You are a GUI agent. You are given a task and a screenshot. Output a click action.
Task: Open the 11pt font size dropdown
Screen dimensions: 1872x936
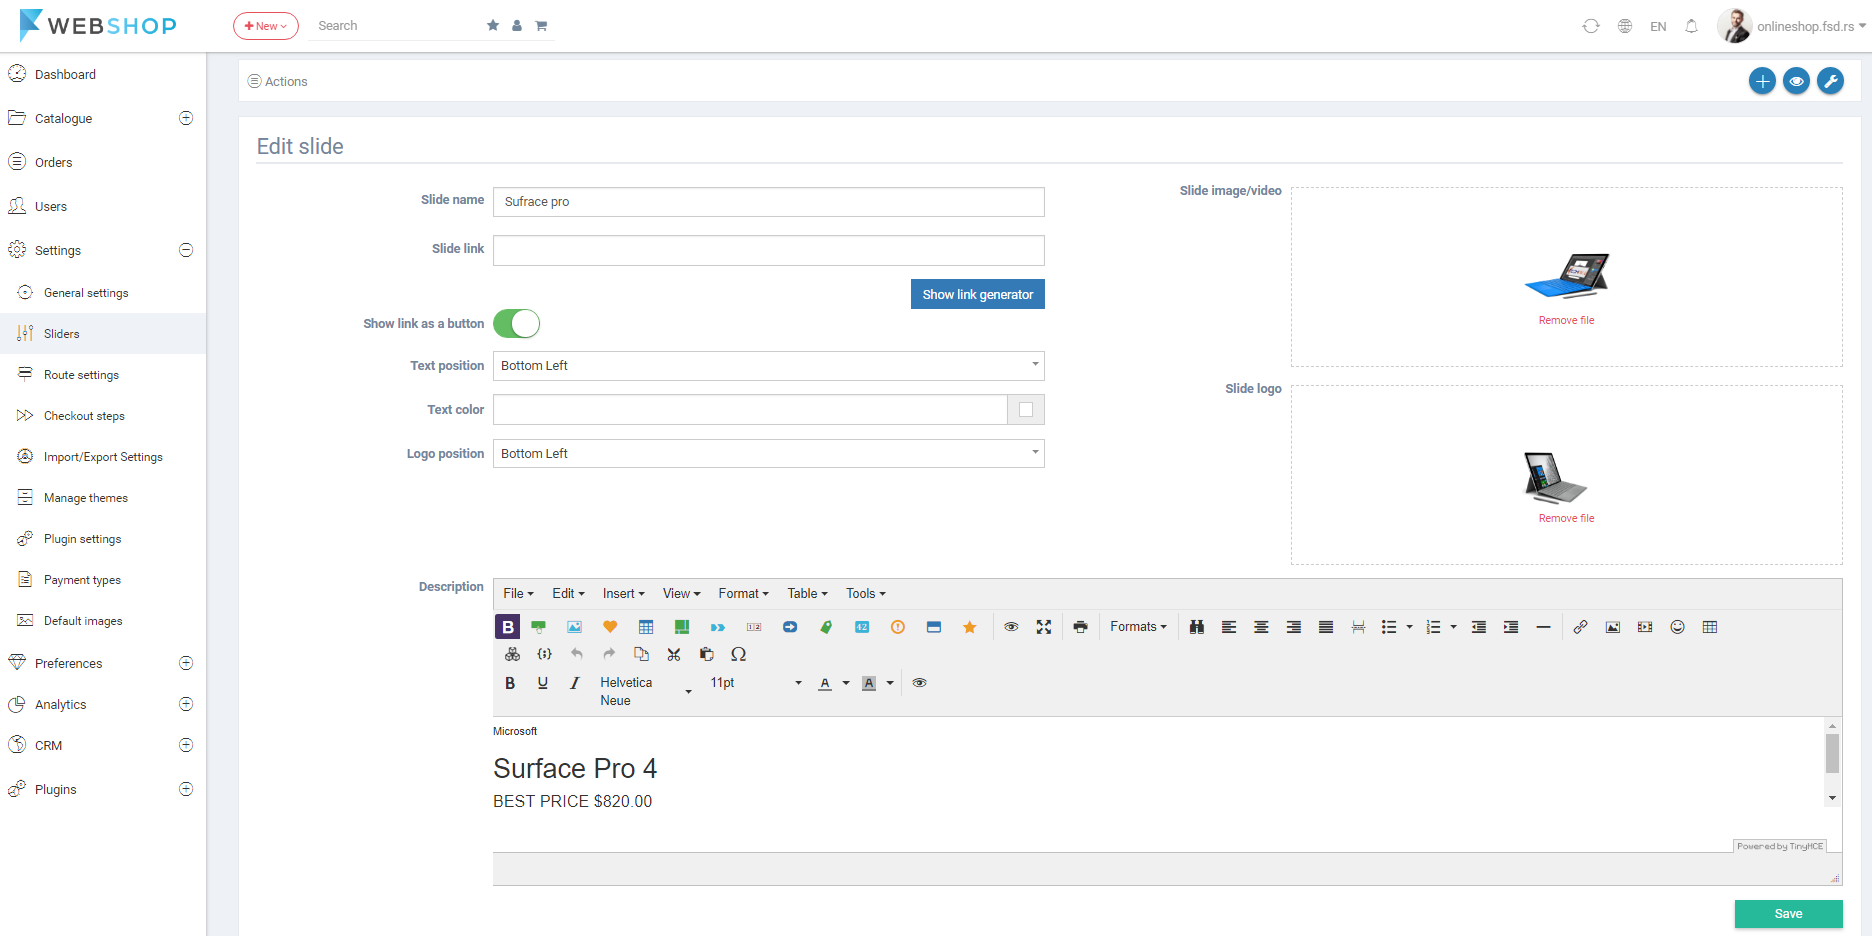(756, 683)
